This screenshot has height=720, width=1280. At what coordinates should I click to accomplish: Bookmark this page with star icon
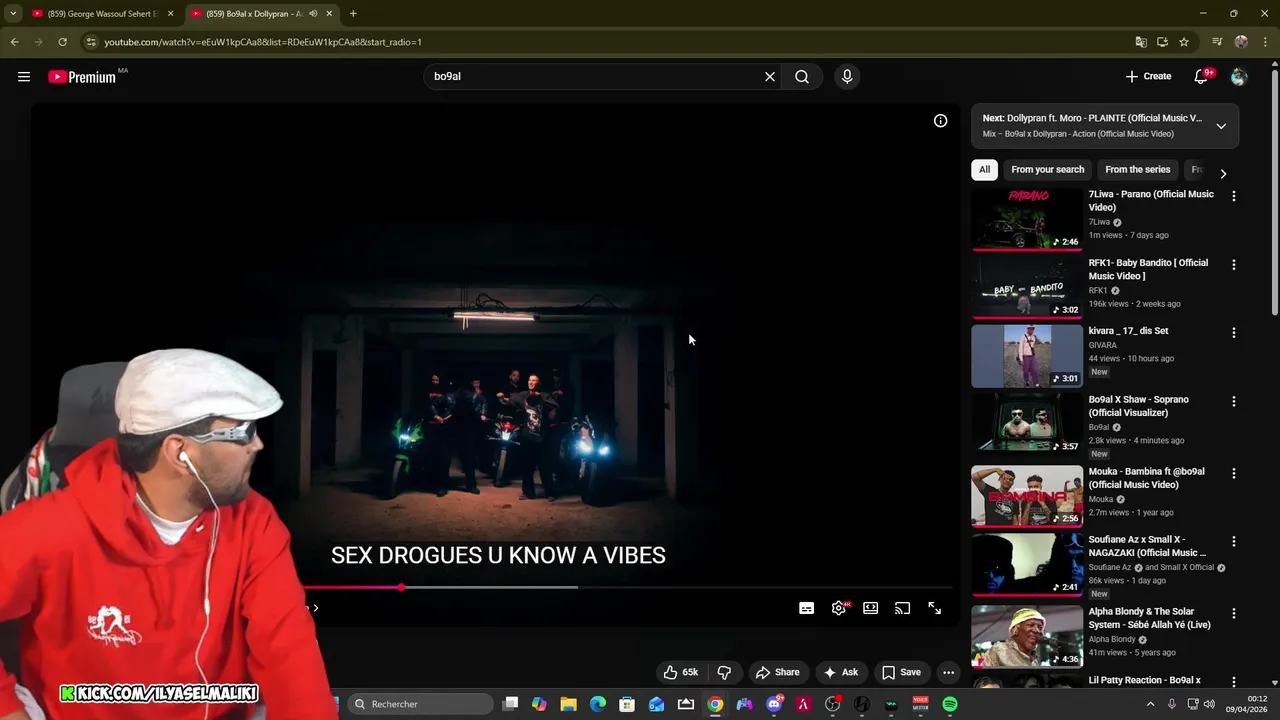coord(1184,42)
